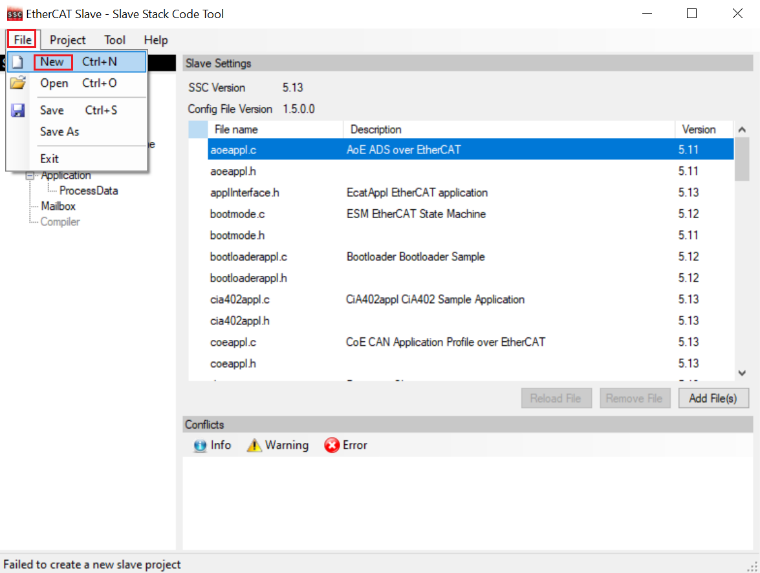
Task: Open the Tool menu
Action: tap(115, 40)
